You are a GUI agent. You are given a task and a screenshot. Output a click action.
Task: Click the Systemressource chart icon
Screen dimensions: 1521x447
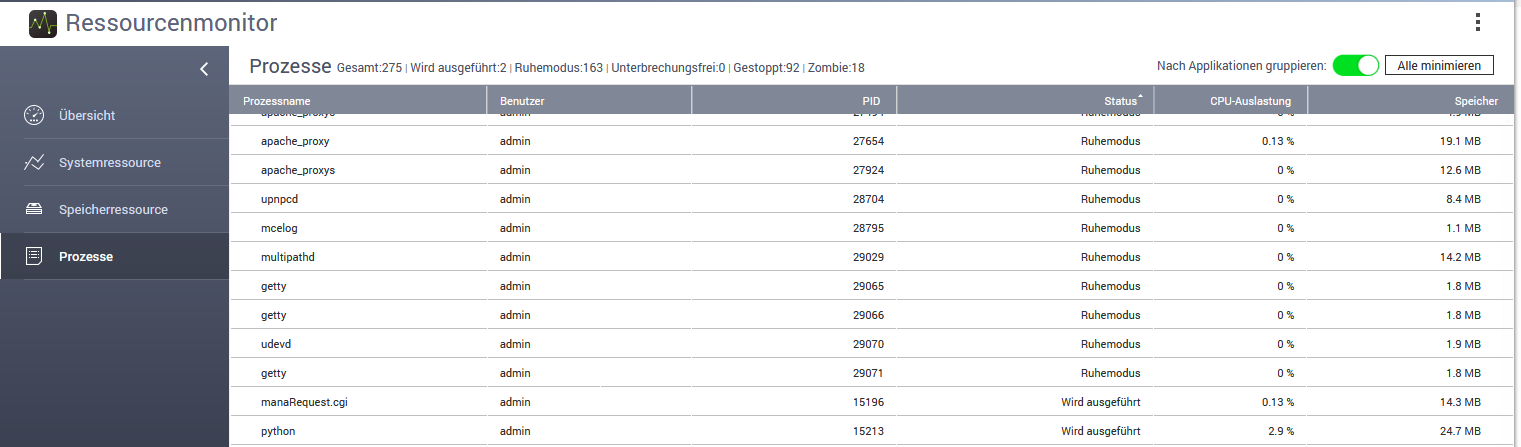click(x=34, y=162)
